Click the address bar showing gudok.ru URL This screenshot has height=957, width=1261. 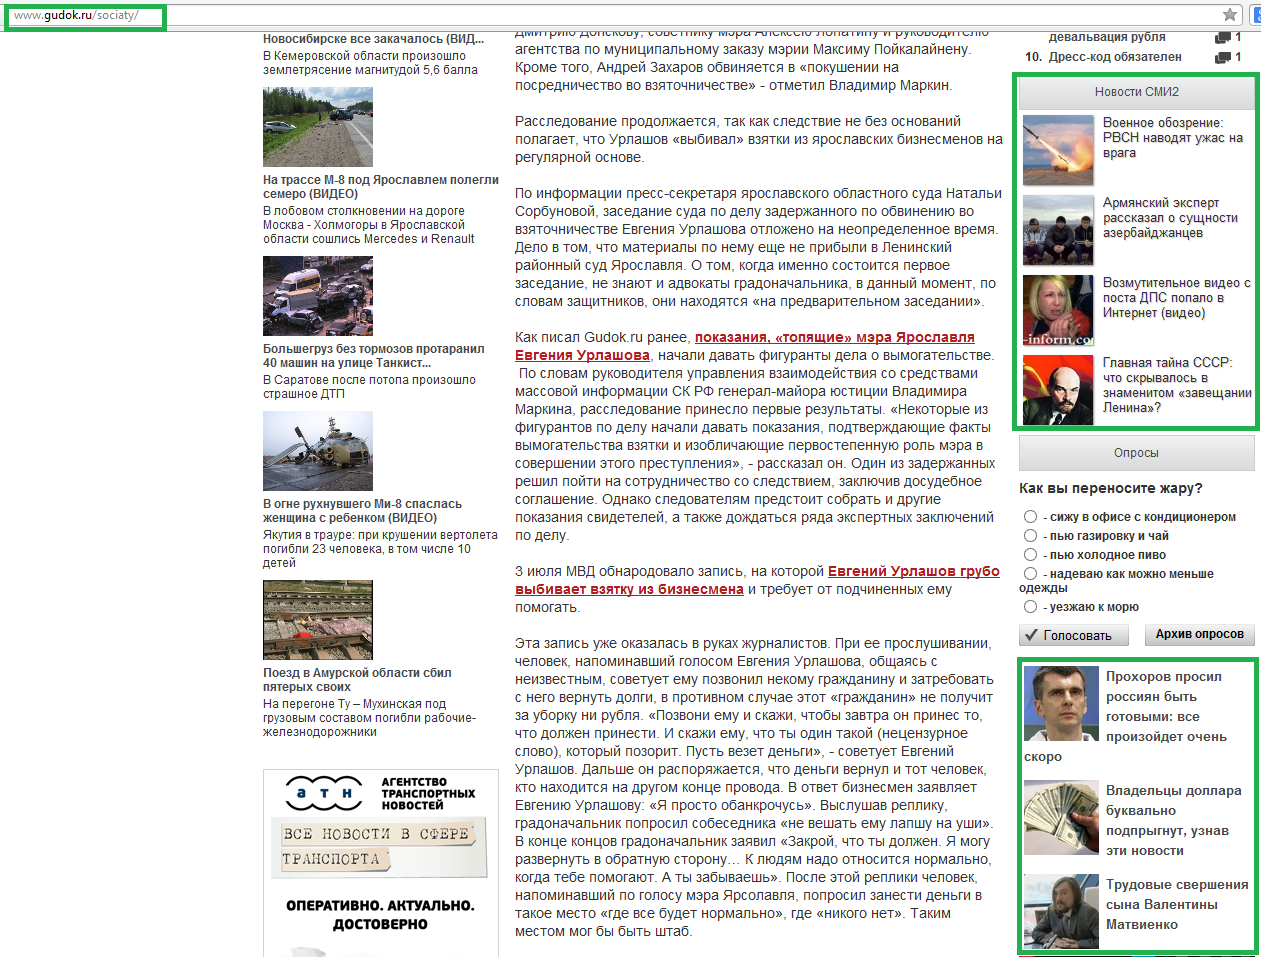[x=600, y=15]
